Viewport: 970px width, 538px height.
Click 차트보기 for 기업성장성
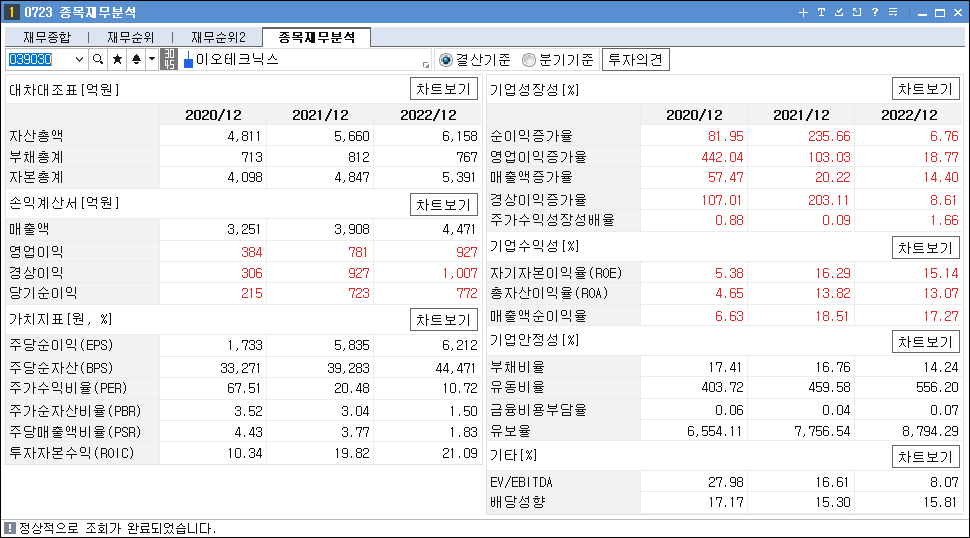(x=925, y=89)
